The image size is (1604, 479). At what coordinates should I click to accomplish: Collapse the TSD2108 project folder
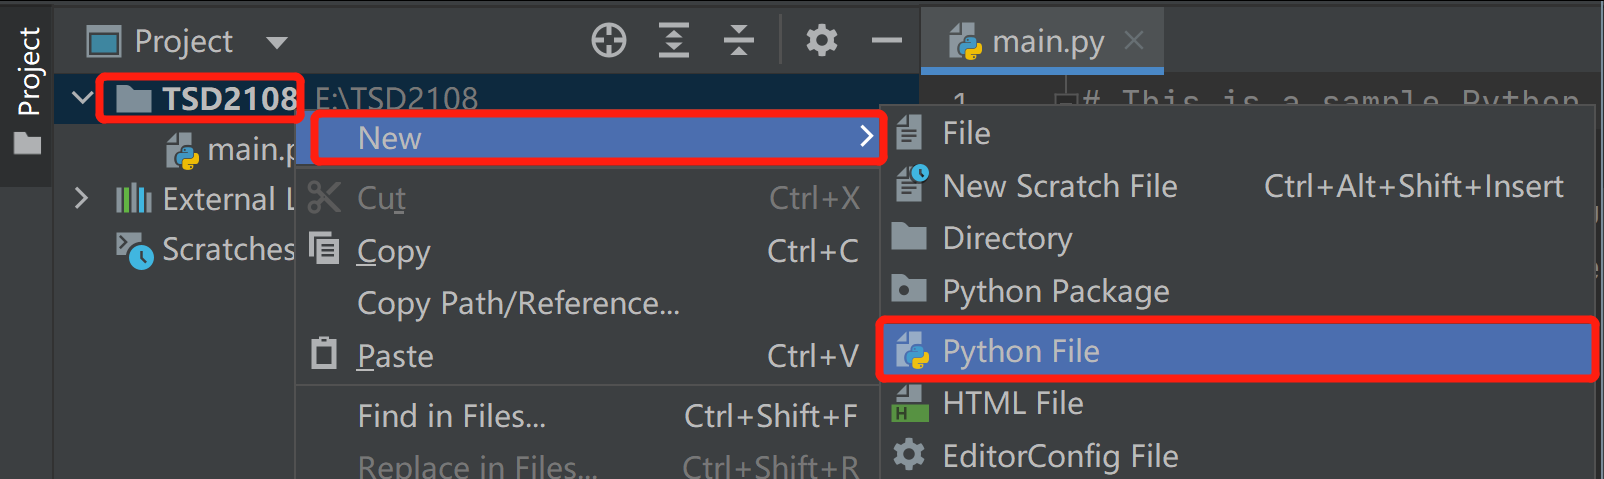coord(82,98)
